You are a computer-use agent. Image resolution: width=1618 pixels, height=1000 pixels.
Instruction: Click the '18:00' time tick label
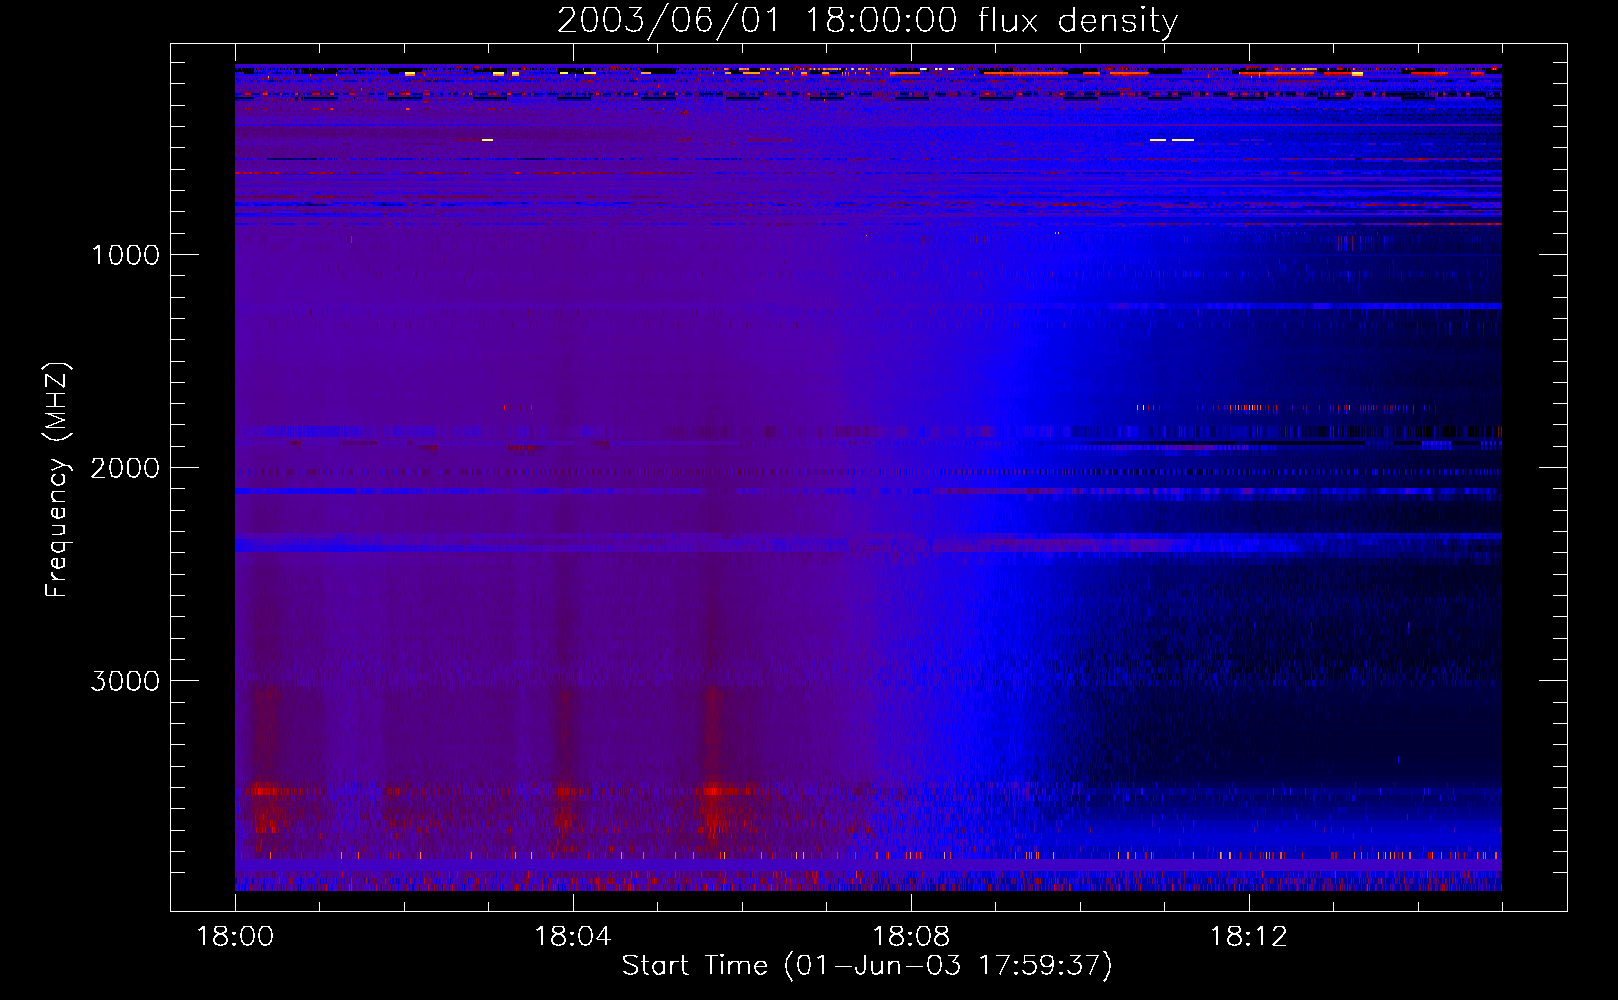click(x=235, y=937)
